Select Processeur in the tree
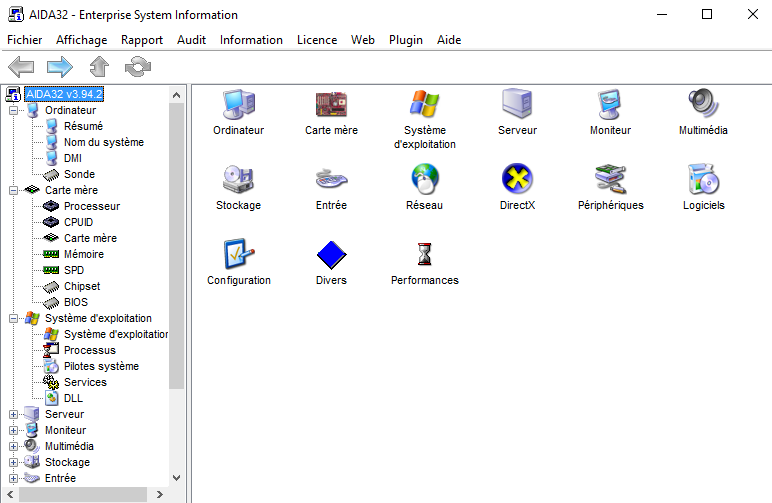This screenshot has width=772, height=503. tap(92, 206)
